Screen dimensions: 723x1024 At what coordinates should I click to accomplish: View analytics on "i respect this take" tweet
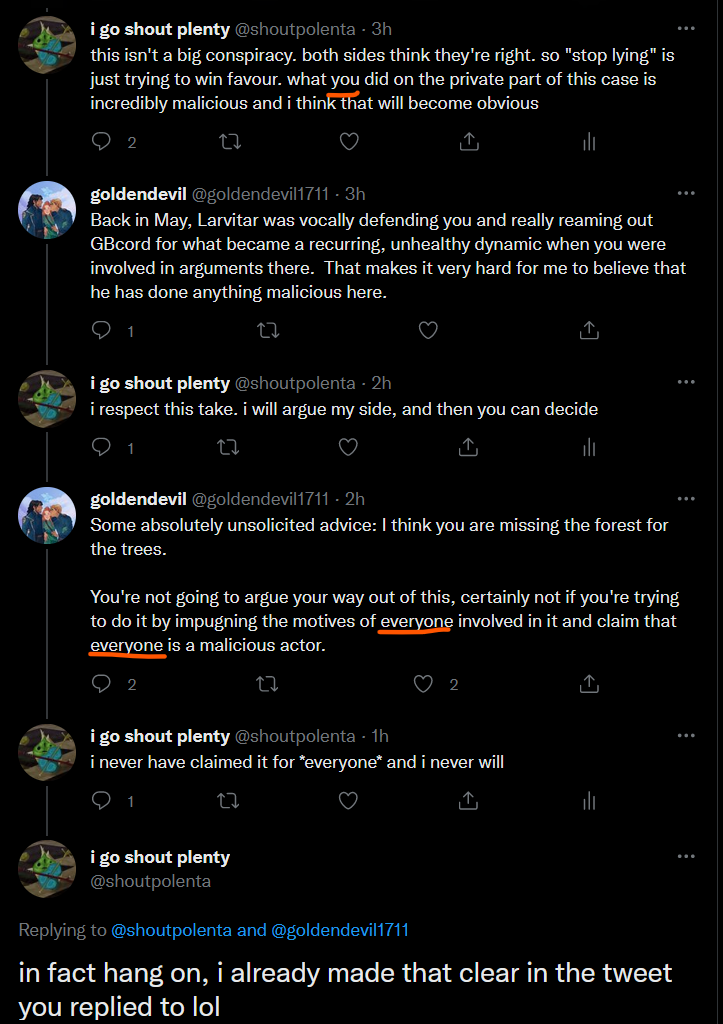(588, 447)
